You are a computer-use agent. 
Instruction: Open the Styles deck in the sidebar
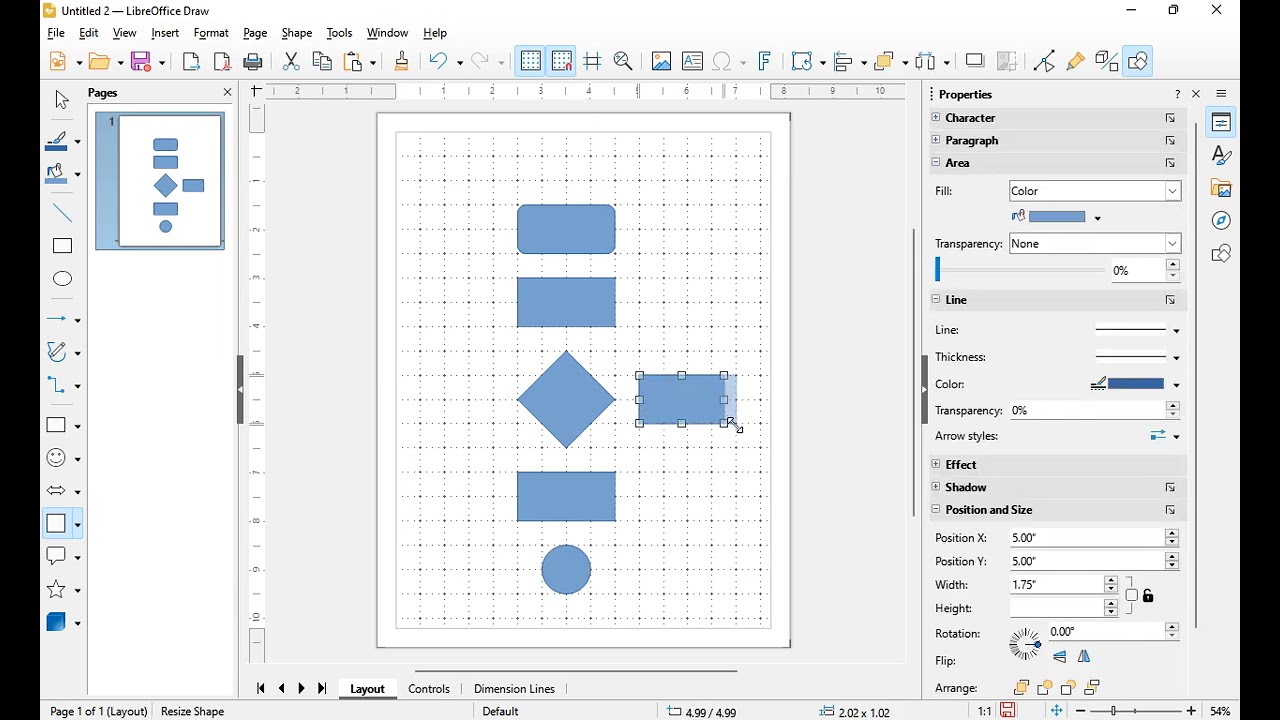tap(1221, 155)
